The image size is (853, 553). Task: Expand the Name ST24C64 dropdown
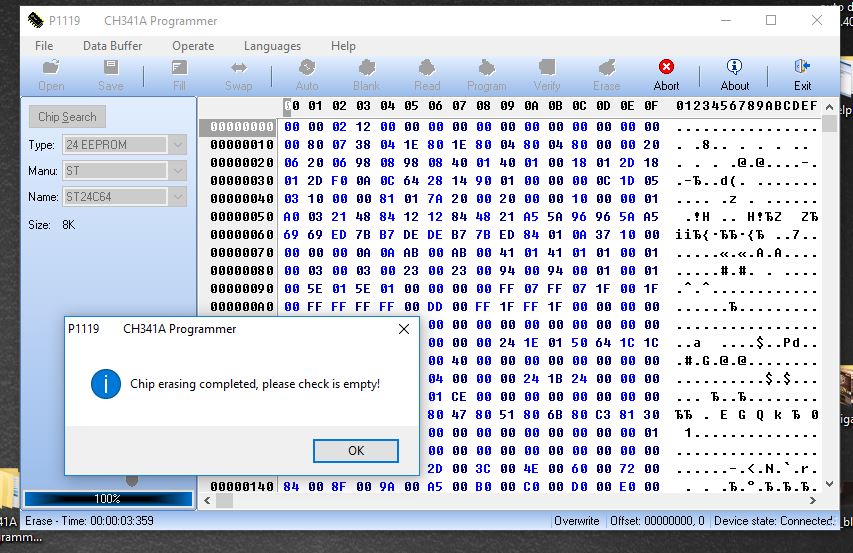(178, 197)
